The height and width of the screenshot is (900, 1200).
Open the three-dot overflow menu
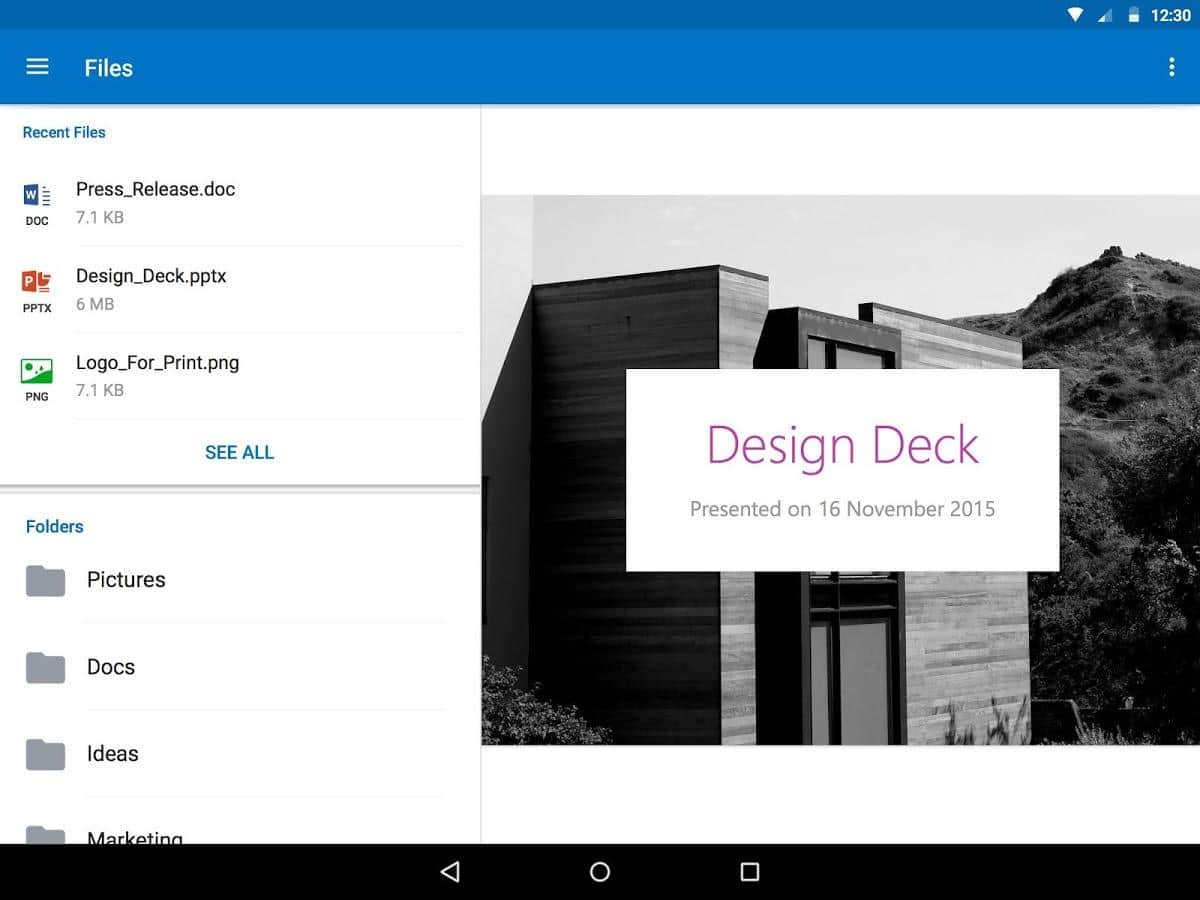[x=1171, y=67]
